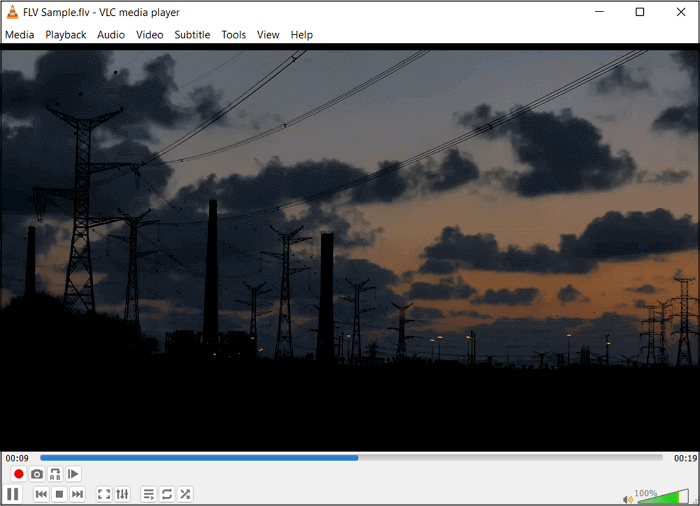Click the A-B loop button
The image size is (700, 506).
[55, 474]
